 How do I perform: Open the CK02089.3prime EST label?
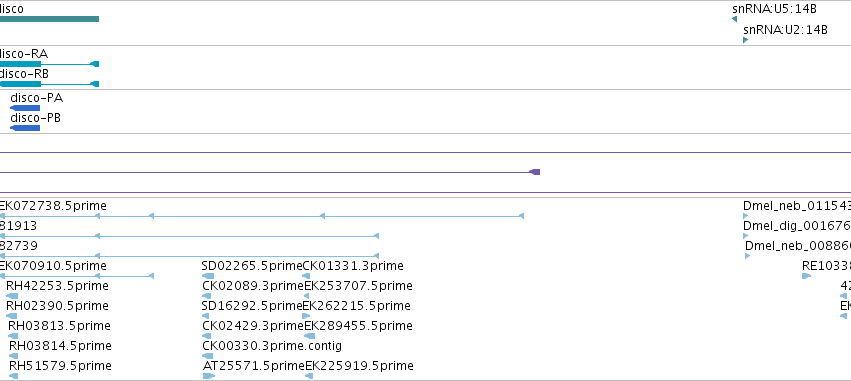[x=252, y=286]
